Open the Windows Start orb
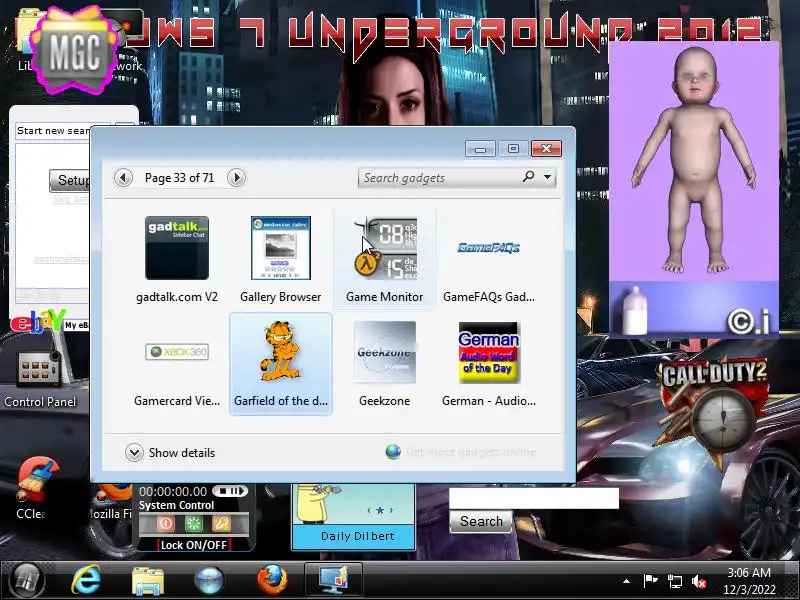This screenshot has width=800, height=600. [26, 580]
